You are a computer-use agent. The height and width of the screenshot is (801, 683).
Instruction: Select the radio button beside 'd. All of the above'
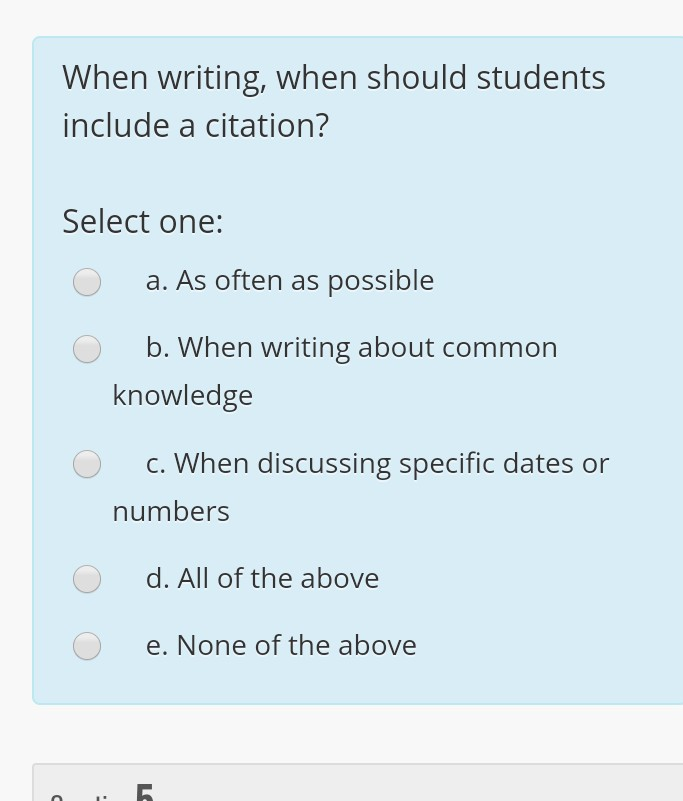[87, 579]
